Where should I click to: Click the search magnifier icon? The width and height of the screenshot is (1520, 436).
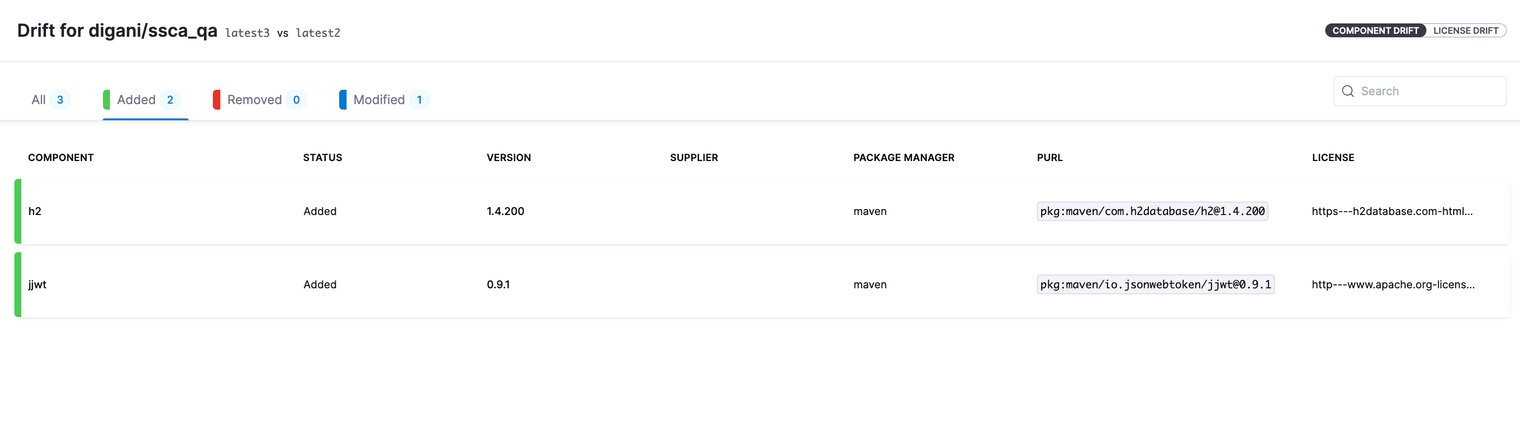pyautogui.click(x=1348, y=91)
